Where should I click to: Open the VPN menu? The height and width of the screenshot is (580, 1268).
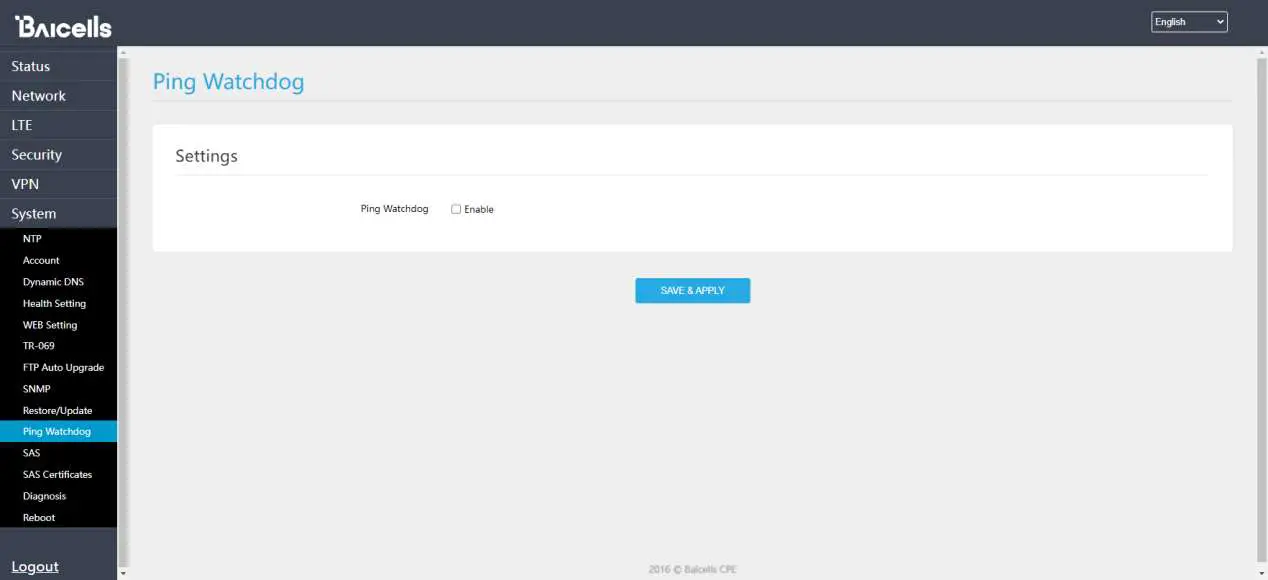[x=58, y=184]
